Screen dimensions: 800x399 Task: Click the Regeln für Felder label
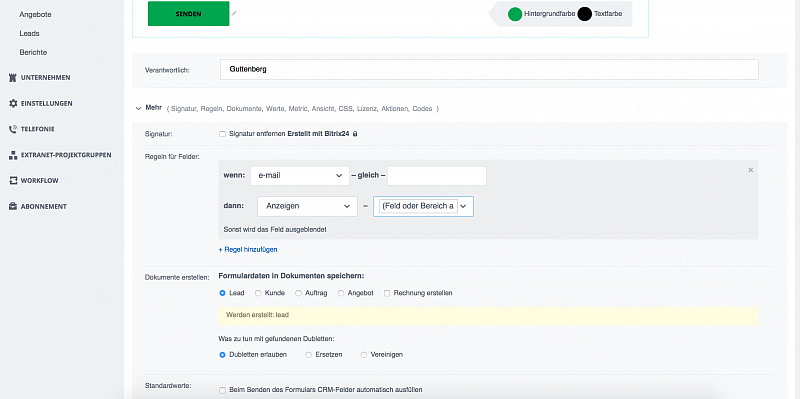(172, 156)
